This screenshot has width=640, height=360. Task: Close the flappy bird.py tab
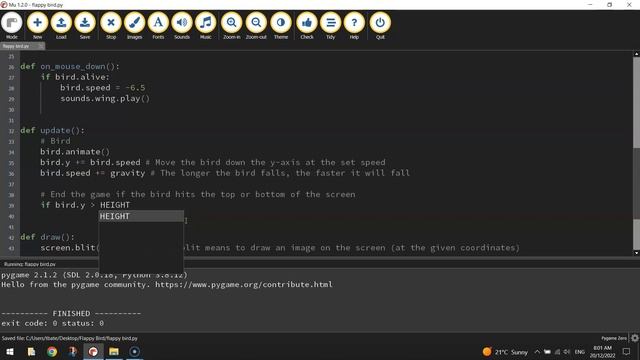click(x=41, y=46)
